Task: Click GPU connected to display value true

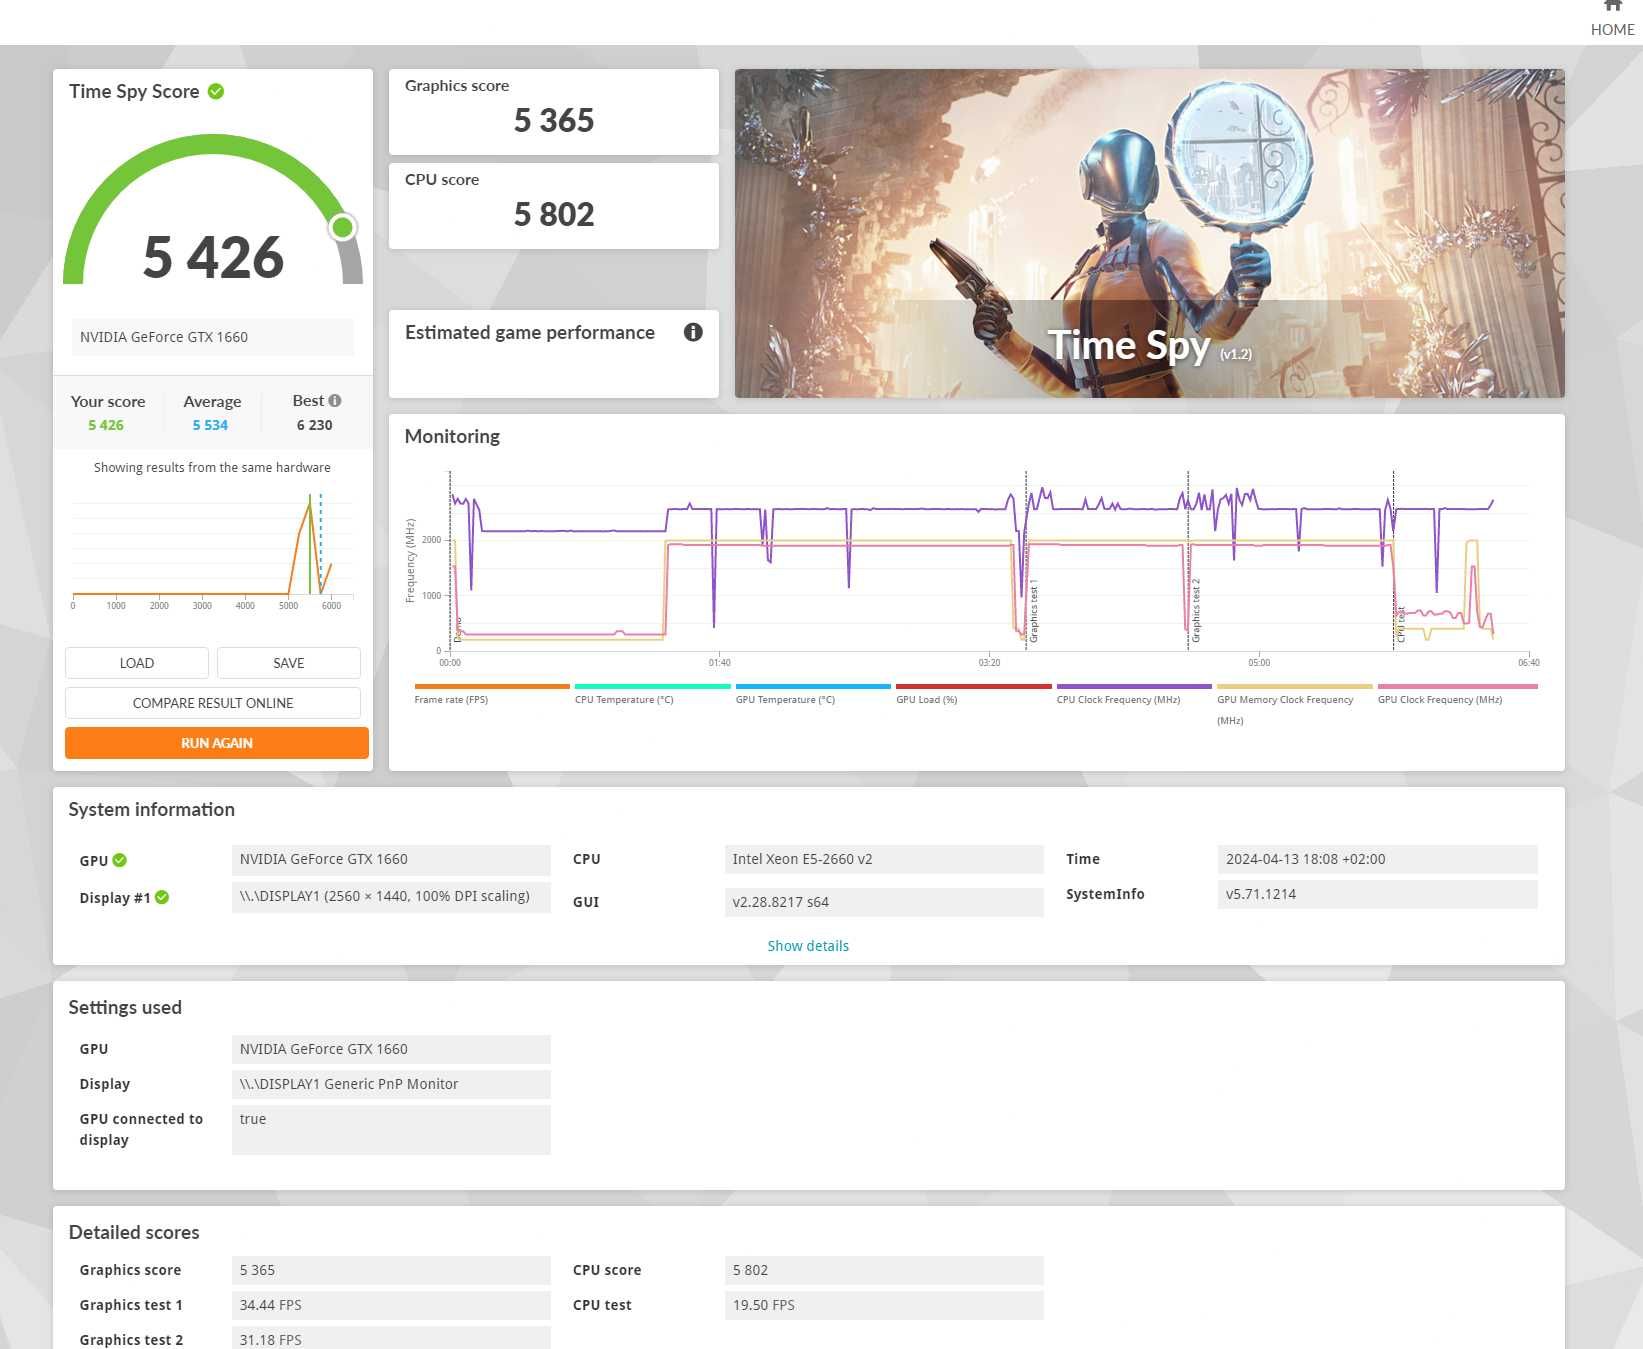Action: click(x=391, y=1130)
